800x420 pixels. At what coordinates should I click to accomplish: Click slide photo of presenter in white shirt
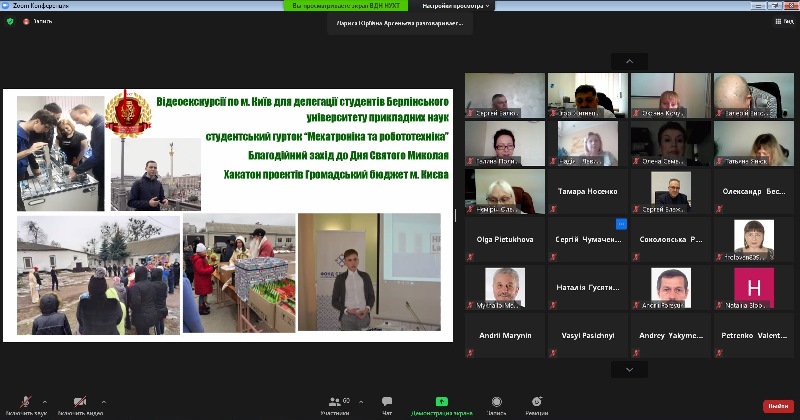click(369, 272)
